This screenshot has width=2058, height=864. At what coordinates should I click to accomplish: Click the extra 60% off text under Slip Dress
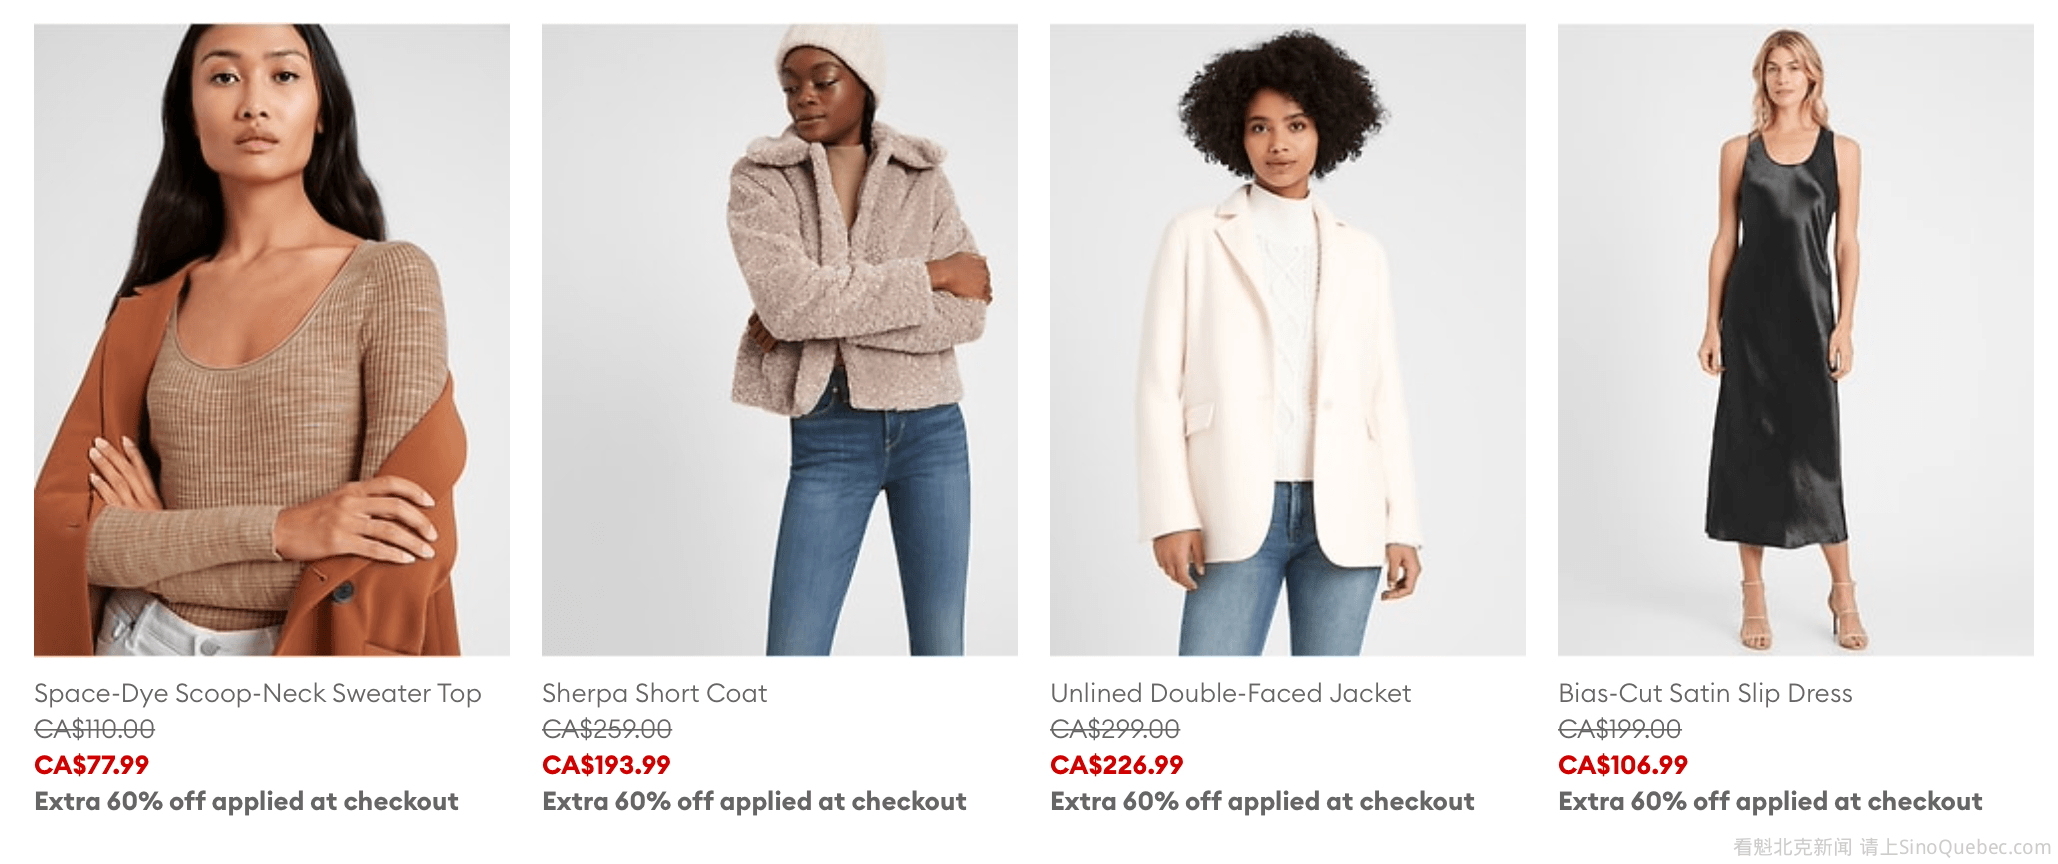[x=1770, y=801]
